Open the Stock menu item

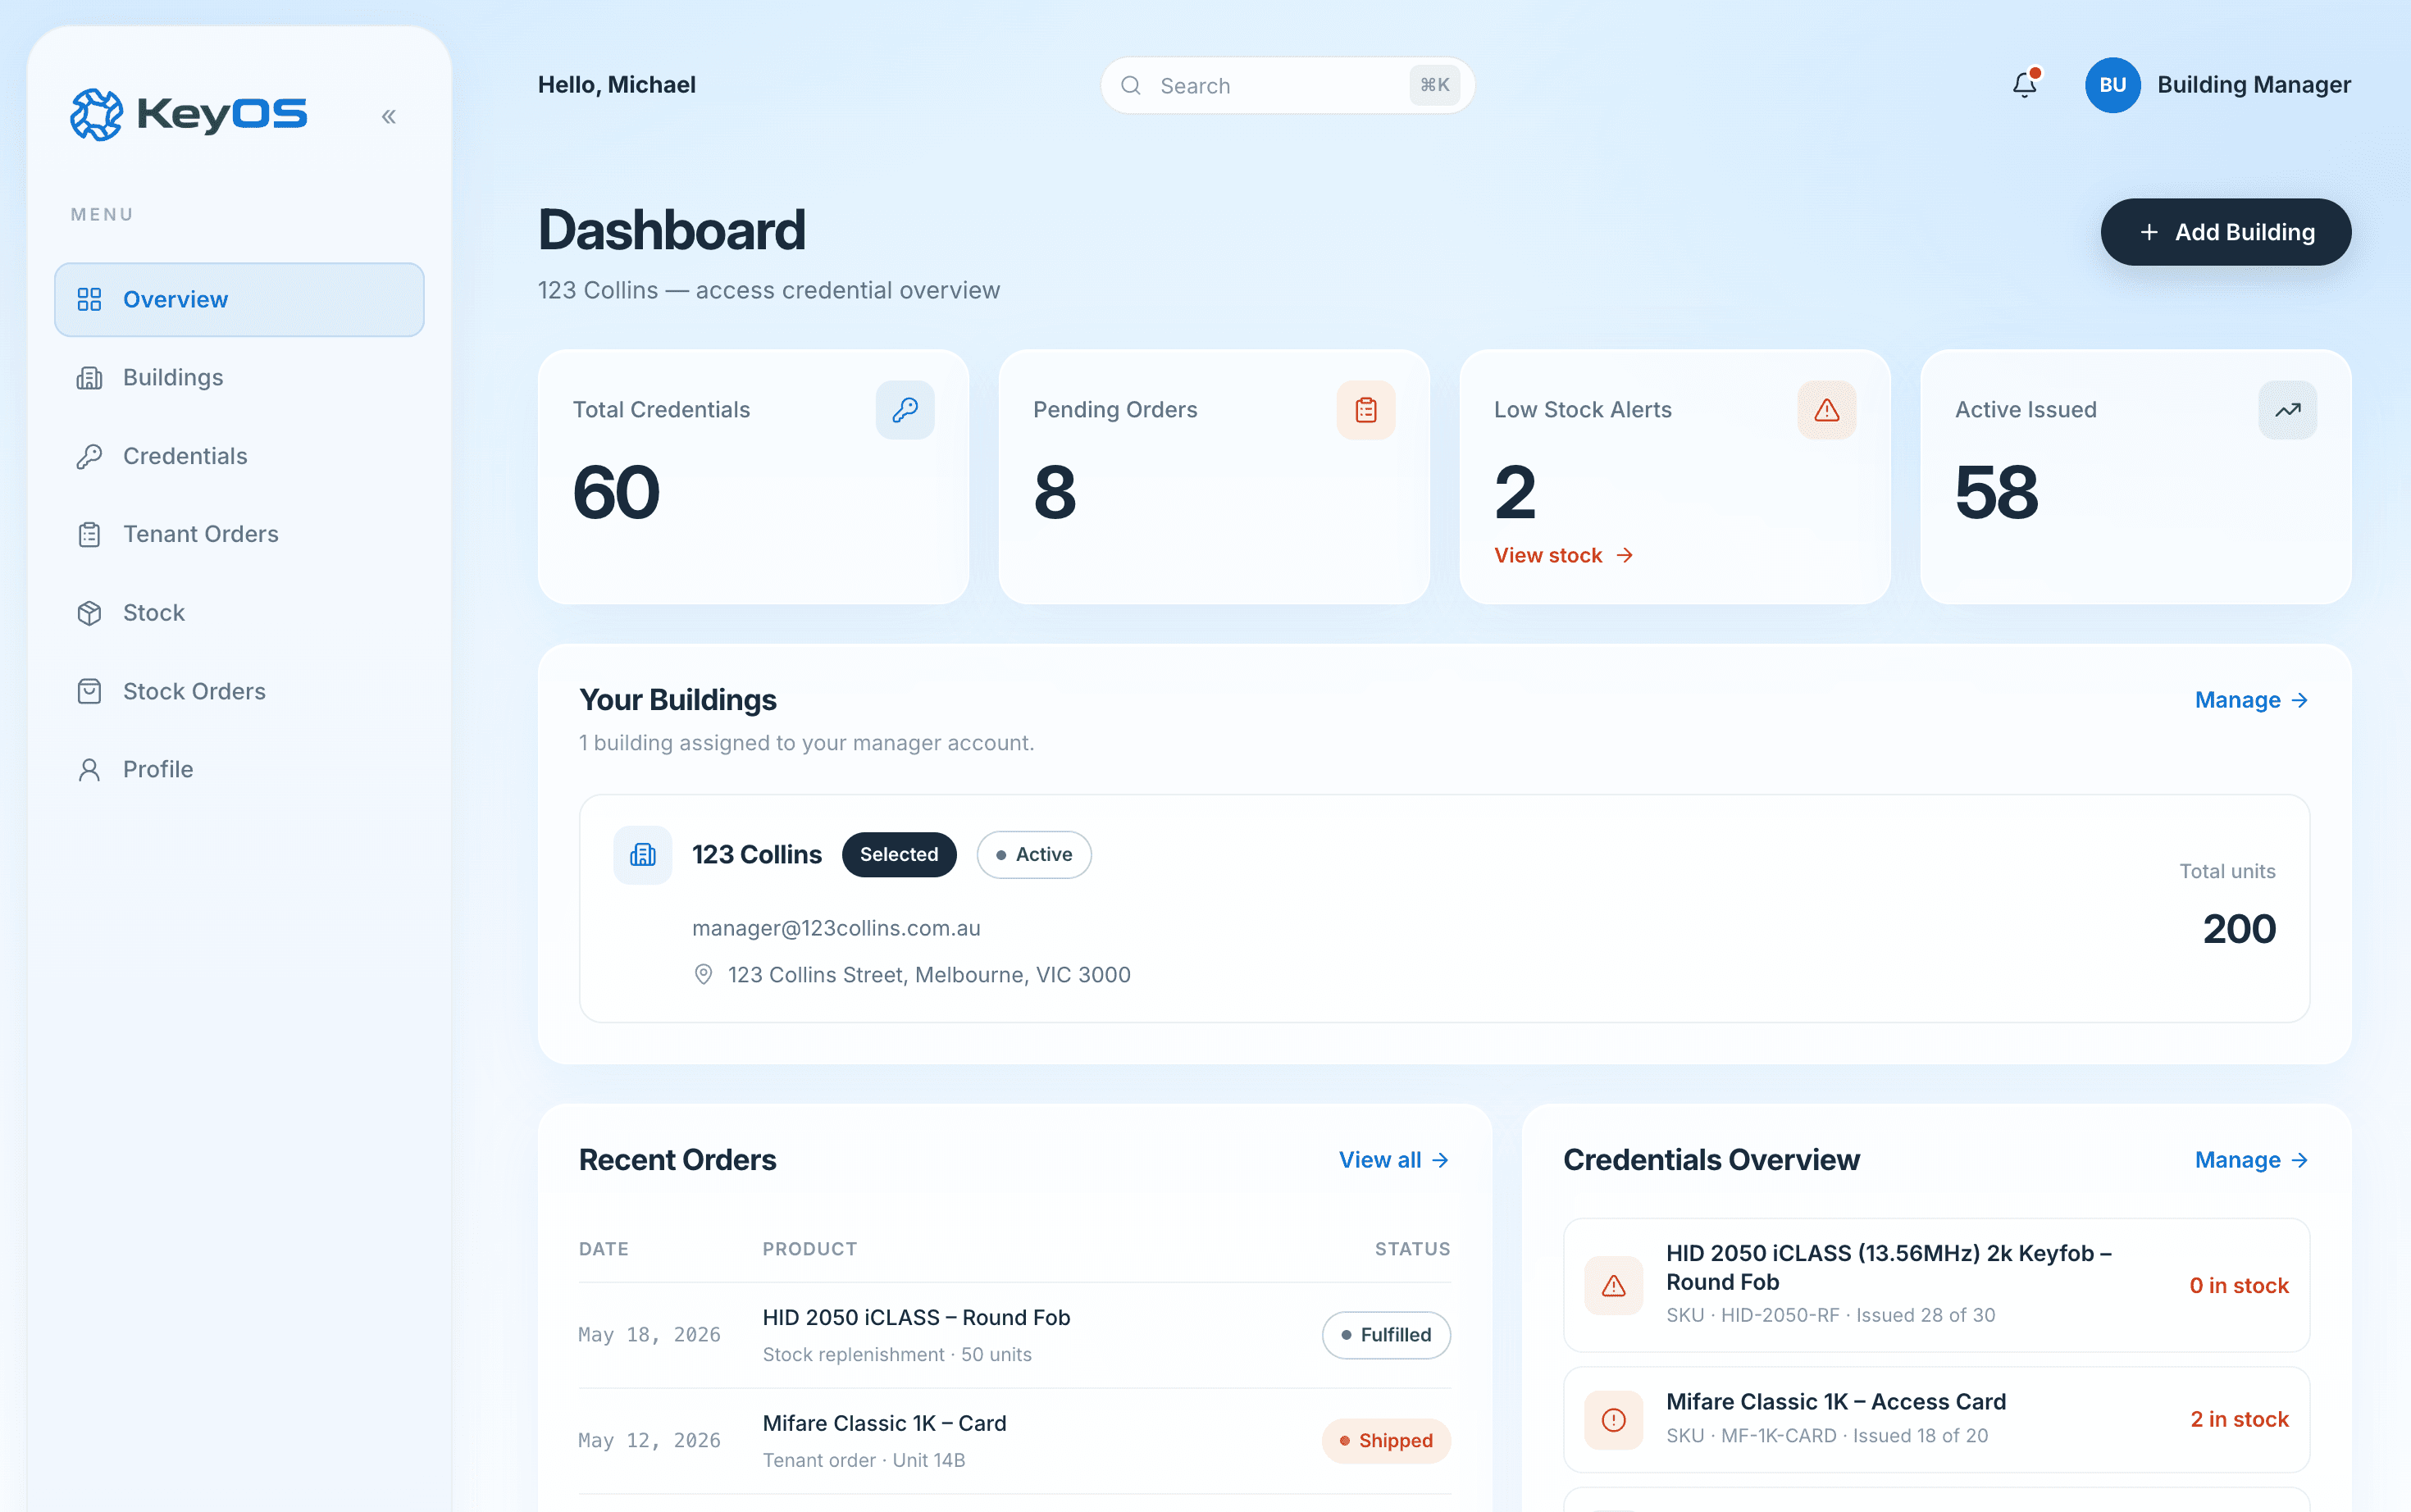point(239,613)
